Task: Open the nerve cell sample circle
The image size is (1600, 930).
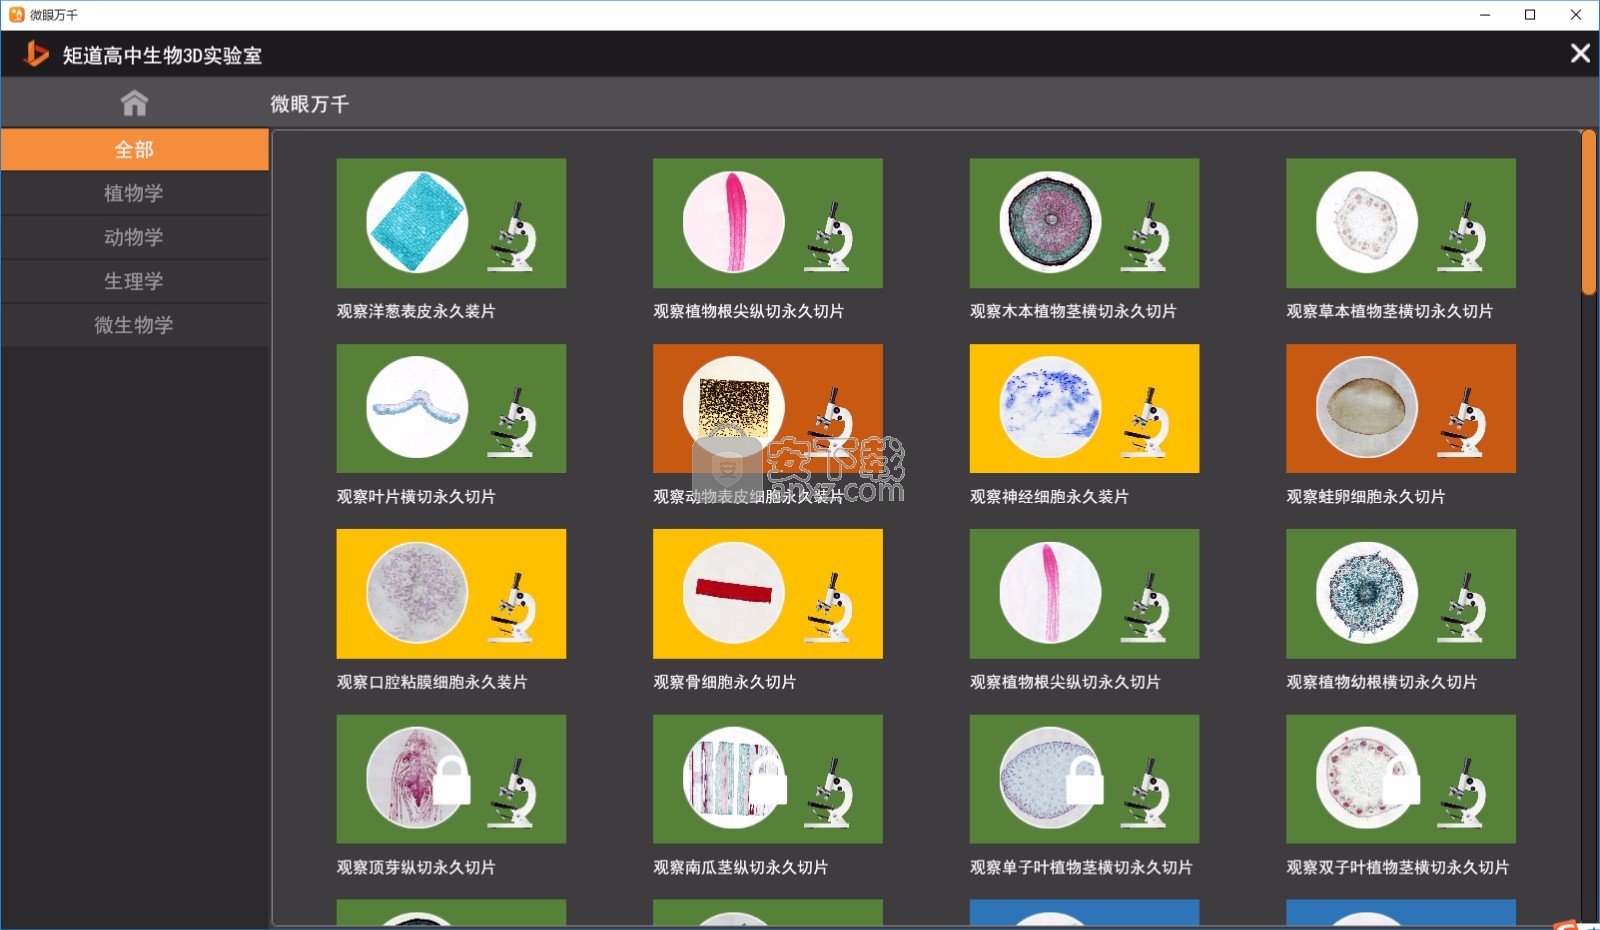Action: 1050,407
